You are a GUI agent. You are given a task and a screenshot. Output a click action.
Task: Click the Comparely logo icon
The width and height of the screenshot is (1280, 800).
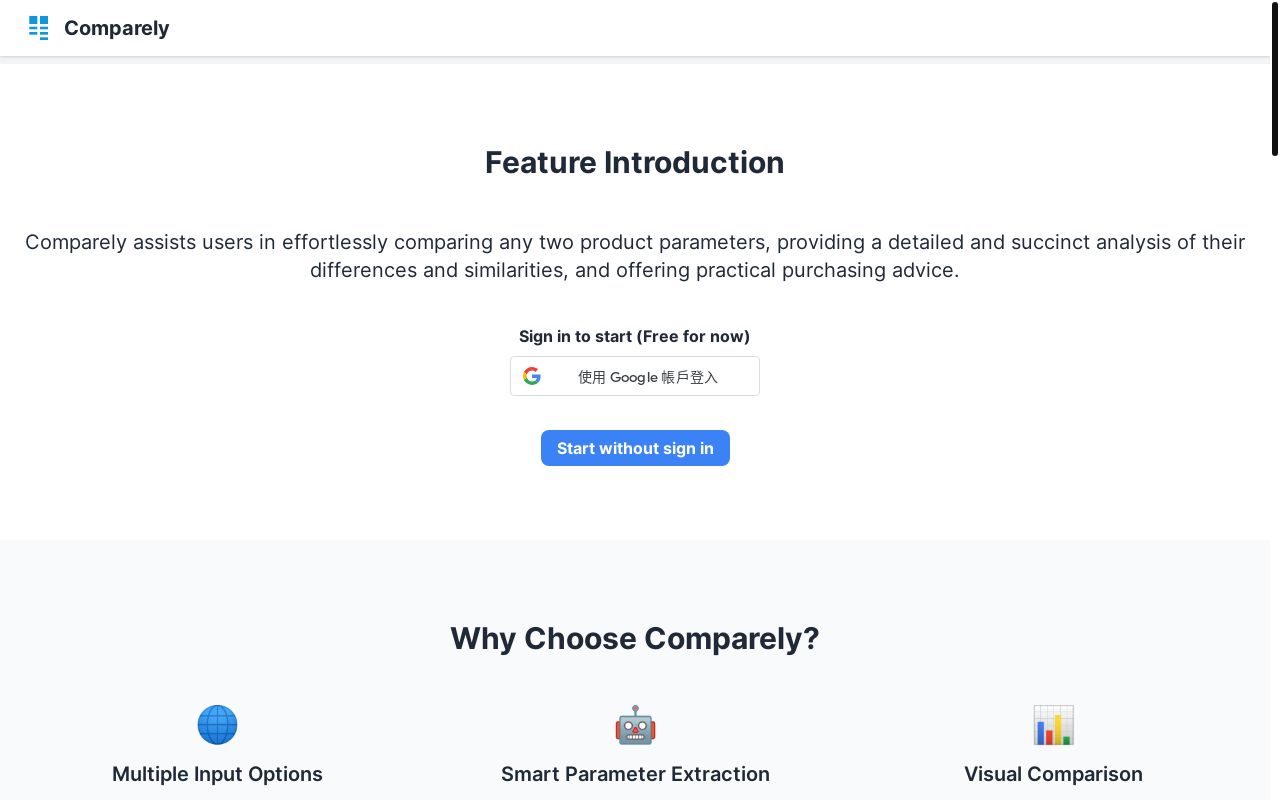(39, 28)
